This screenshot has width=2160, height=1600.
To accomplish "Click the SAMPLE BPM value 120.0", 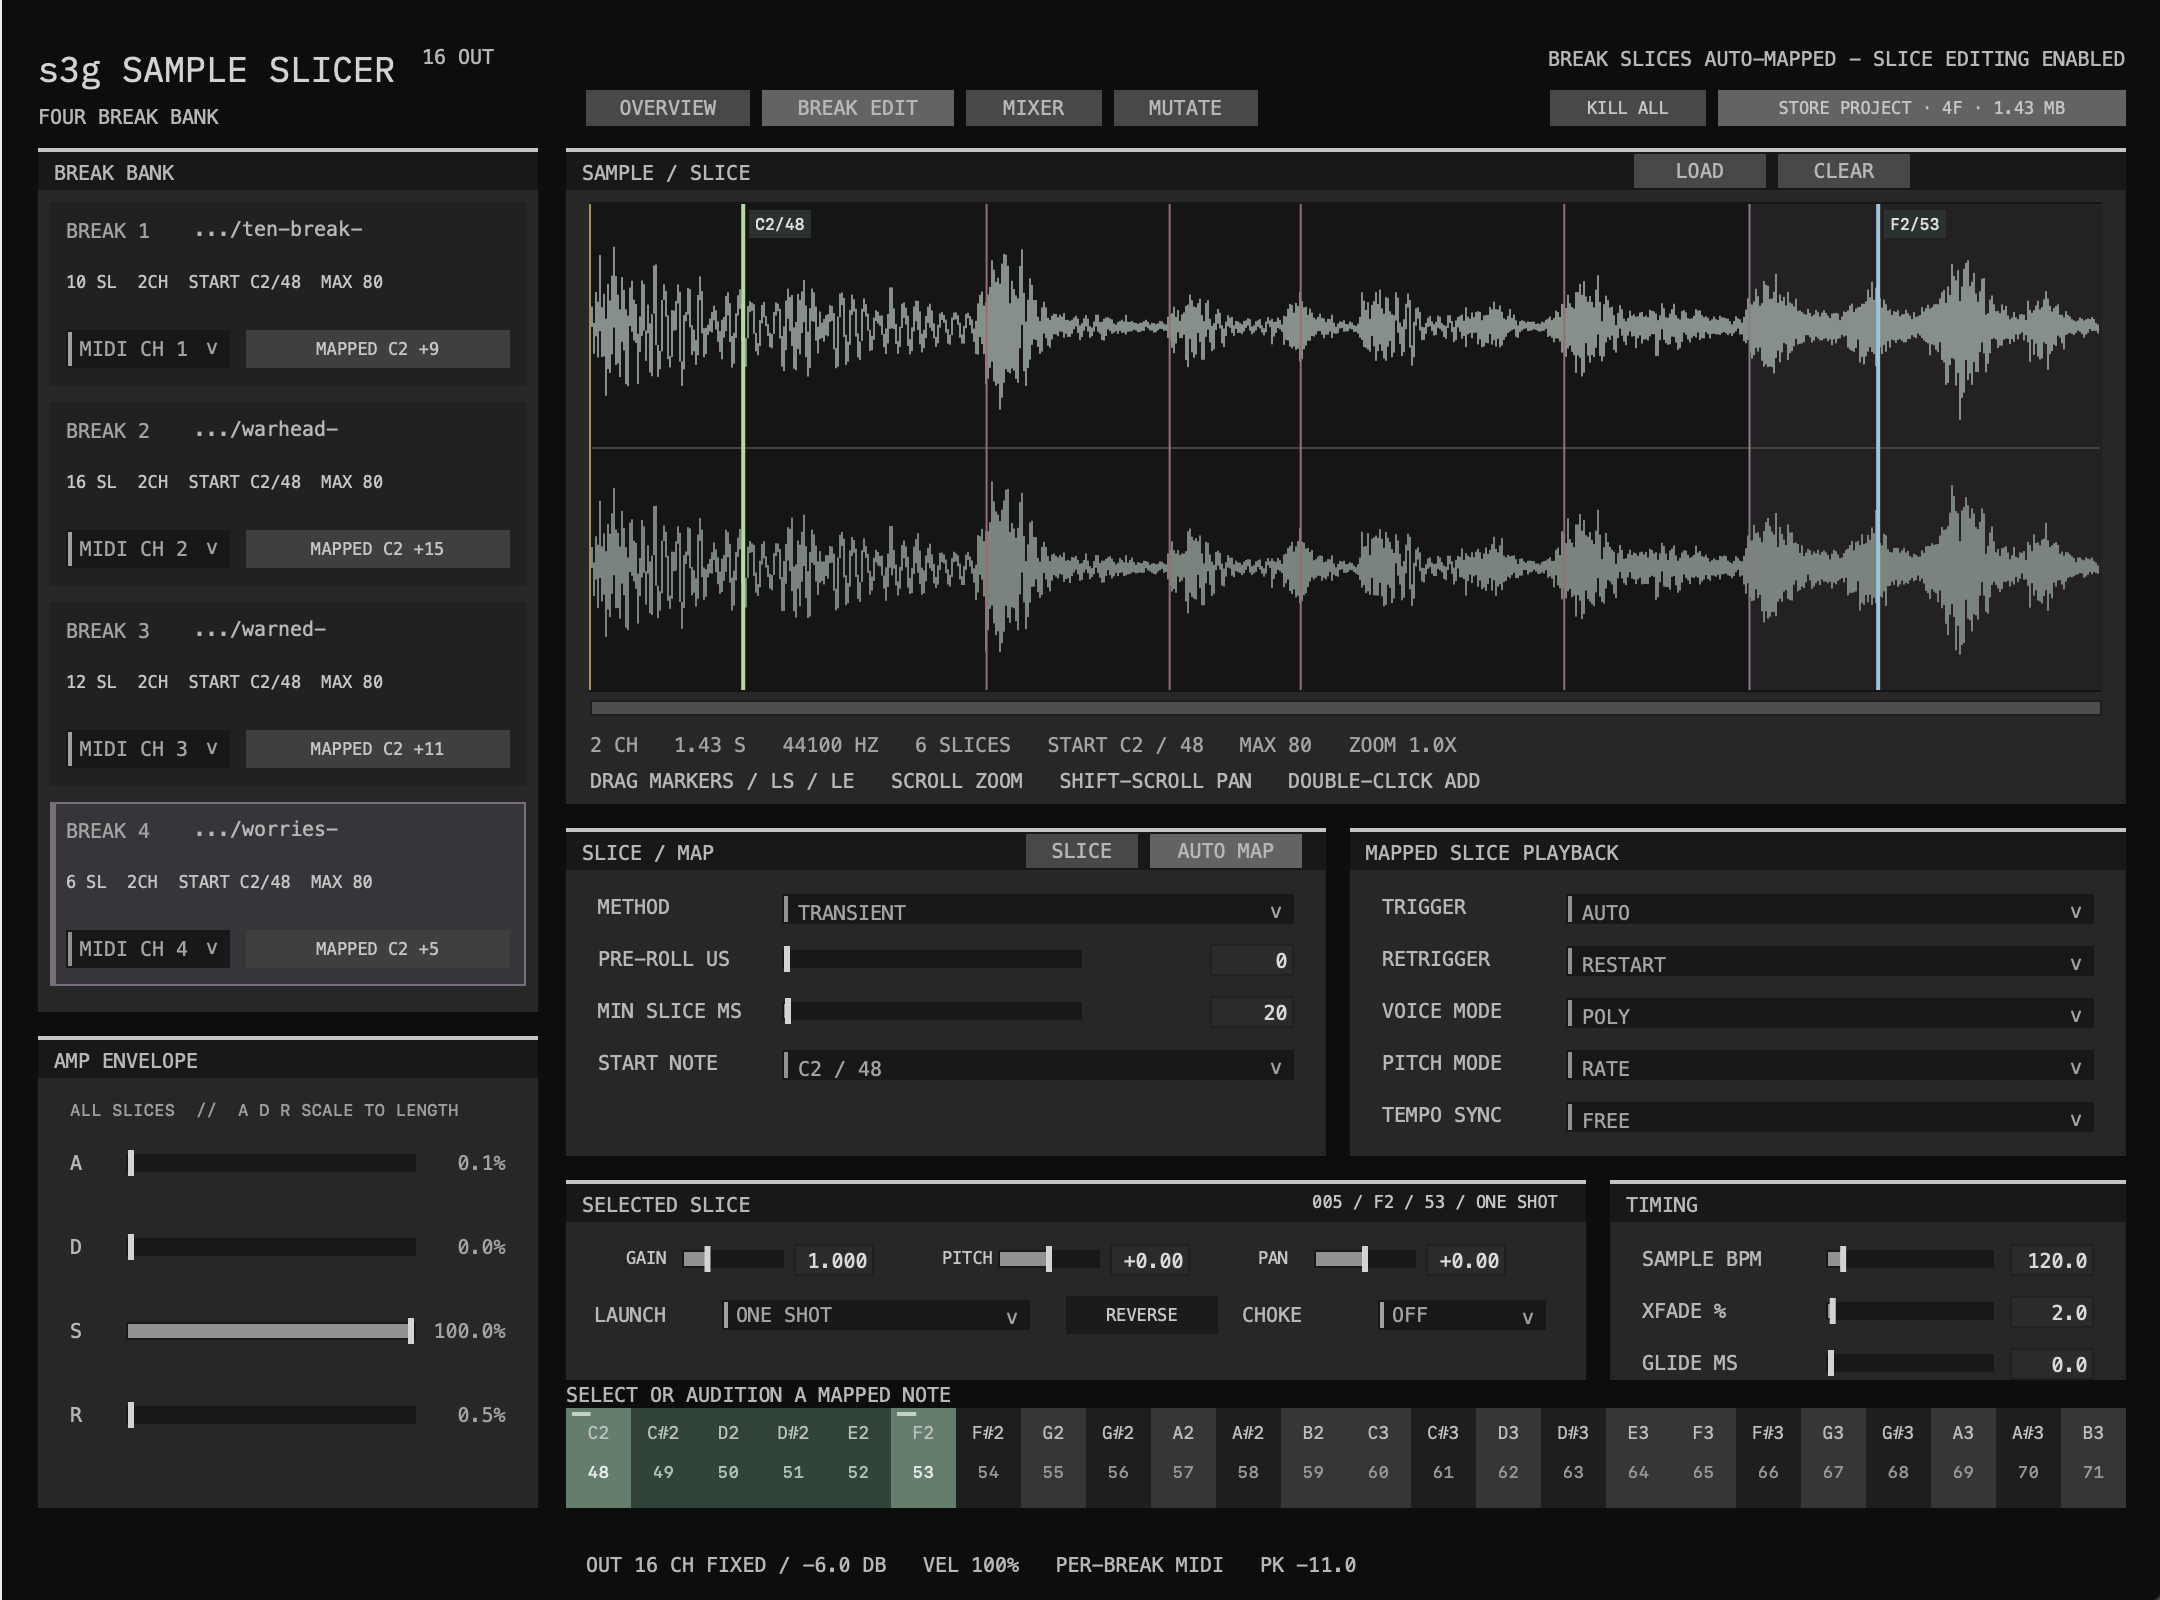I will pyautogui.click(x=2052, y=1260).
